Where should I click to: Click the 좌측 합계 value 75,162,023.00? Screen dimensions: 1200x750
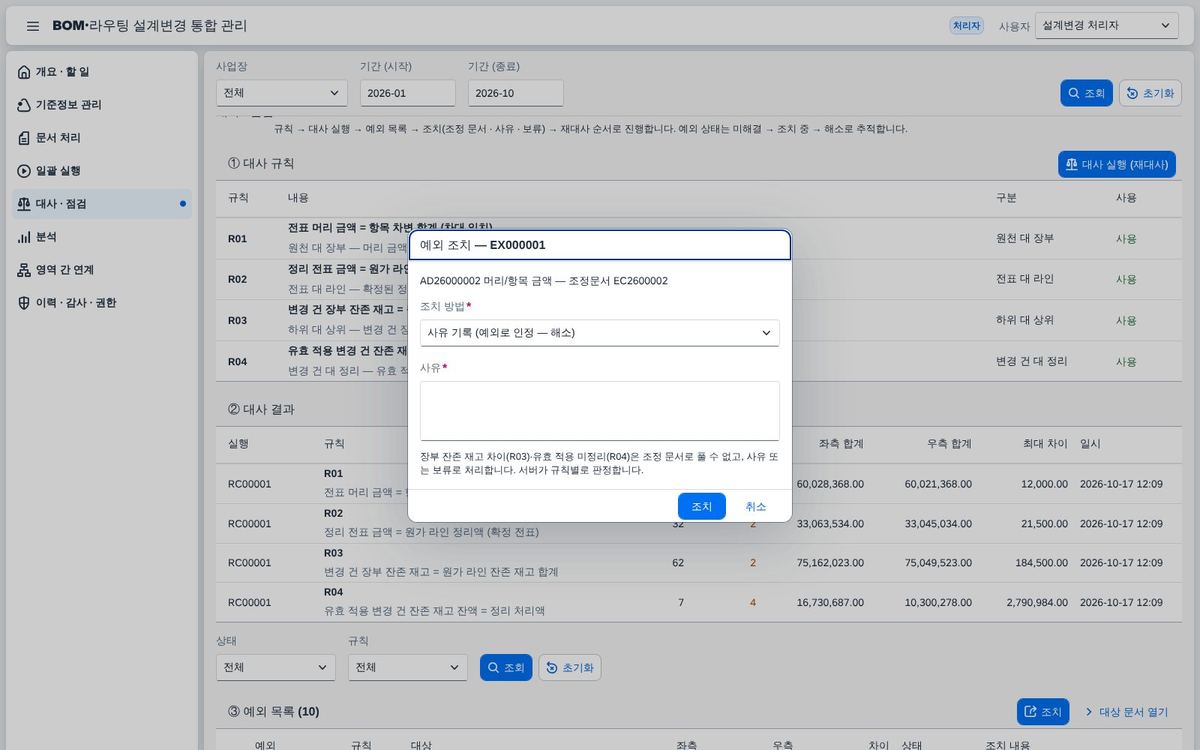point(830,563)
